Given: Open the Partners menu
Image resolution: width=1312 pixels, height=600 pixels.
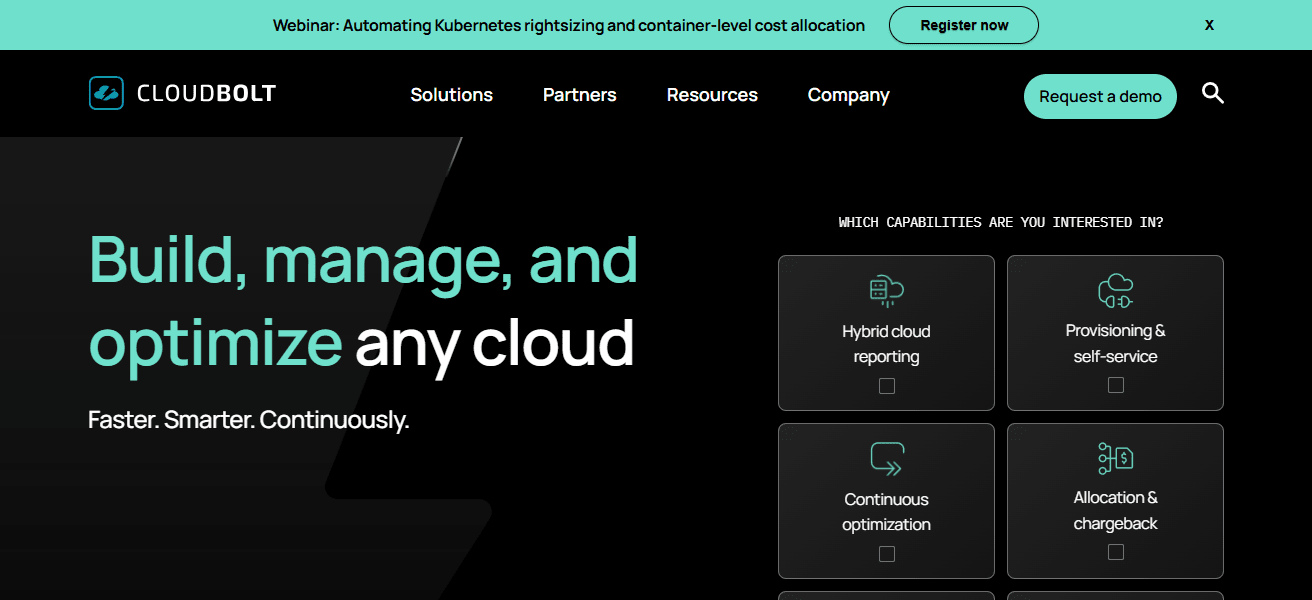Looking at the screenshot, I should tap(580, 95).
